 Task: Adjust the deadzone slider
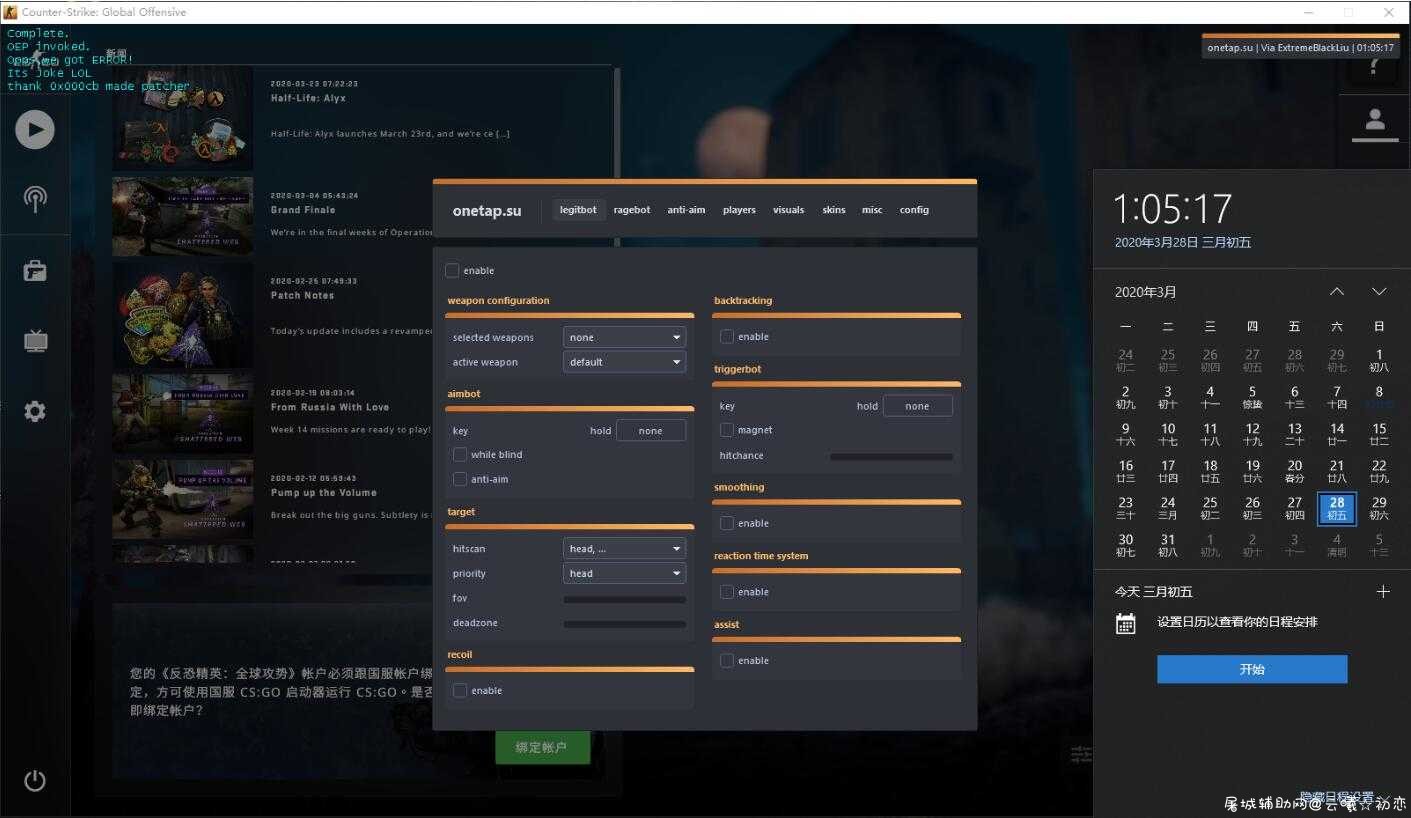[x=625, y=624]
